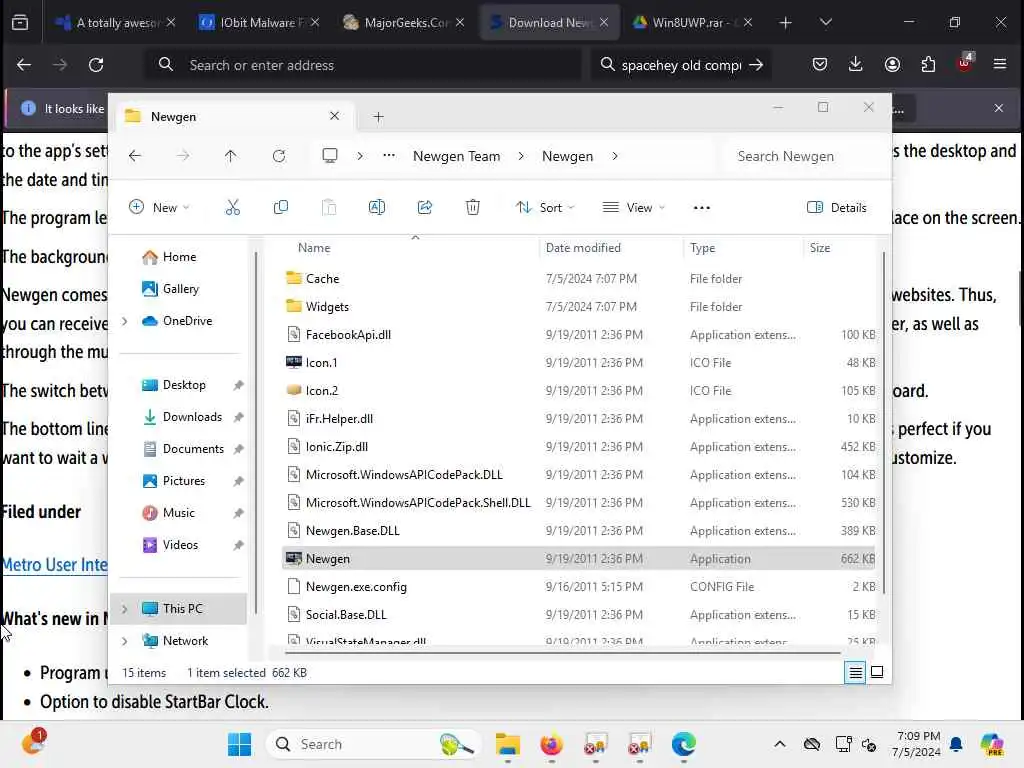Open the View dropdown menu
This screenshot has height=768, width=1024.
coord(633,208)
